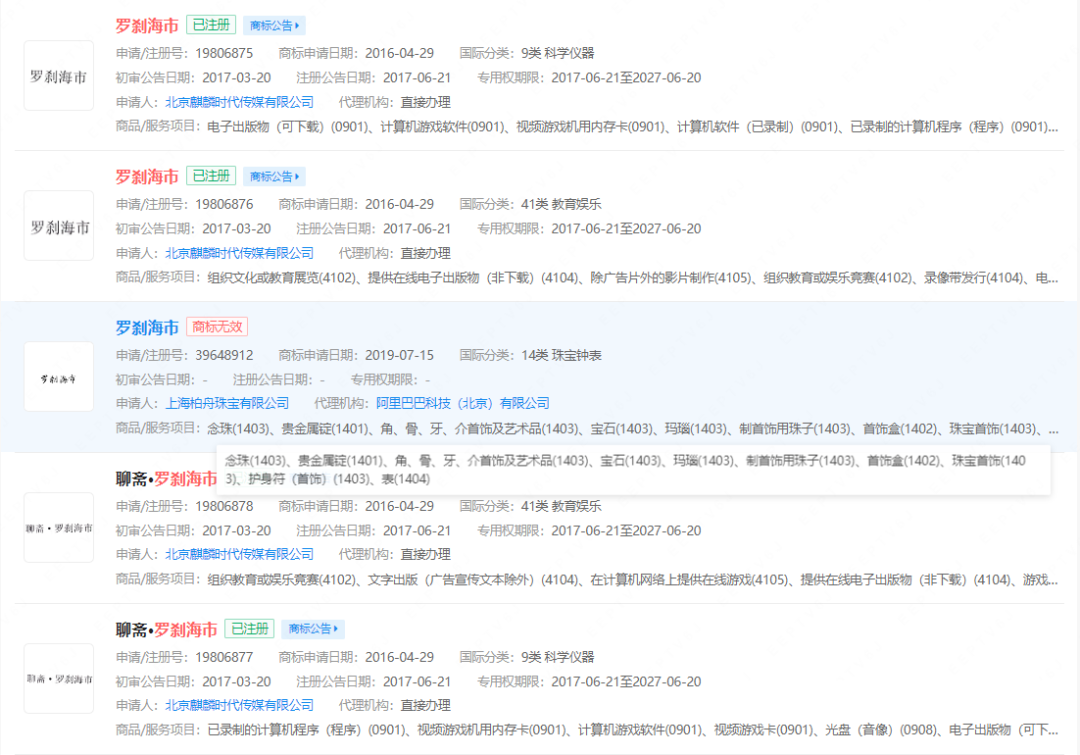Image resolution: width=1080 pixels, height=755 pixels.
Task: Click the 已注册 badge on the last result
Action: [x=248, y=628]
